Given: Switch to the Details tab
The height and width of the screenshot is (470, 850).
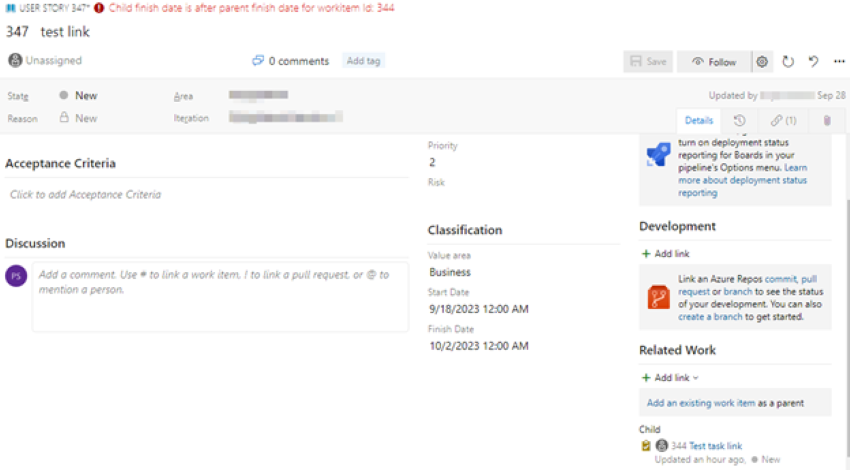Looking at the screenshot, I should (x=698, y=121).
